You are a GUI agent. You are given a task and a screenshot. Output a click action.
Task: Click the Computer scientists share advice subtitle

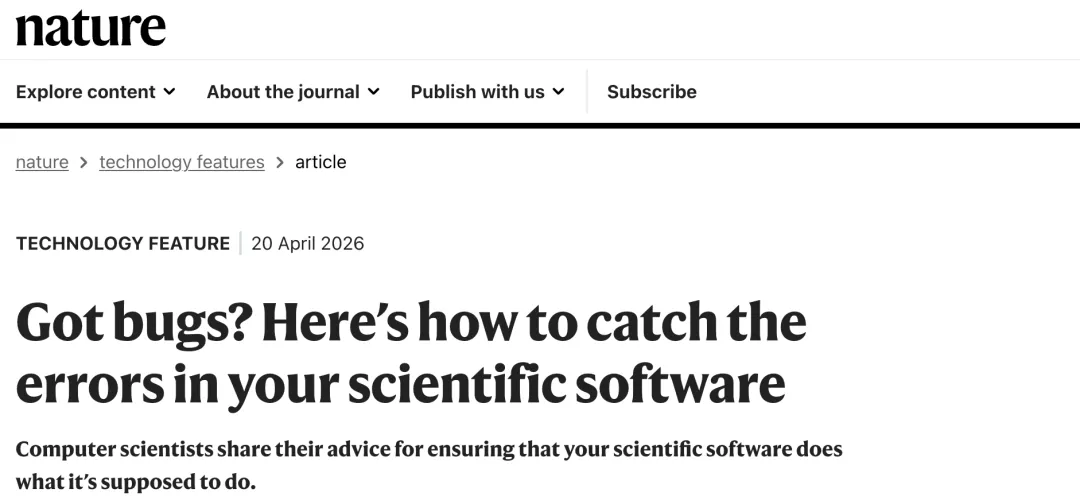(x=428, y=464)
